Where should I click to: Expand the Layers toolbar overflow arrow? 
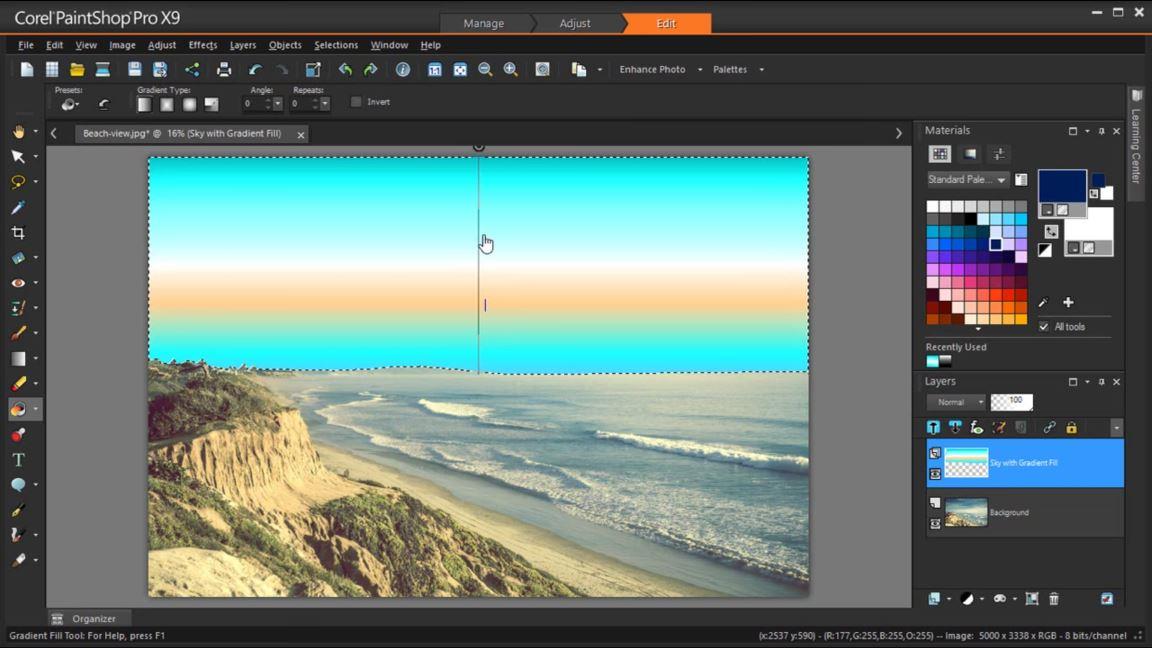pos(1117,428)
